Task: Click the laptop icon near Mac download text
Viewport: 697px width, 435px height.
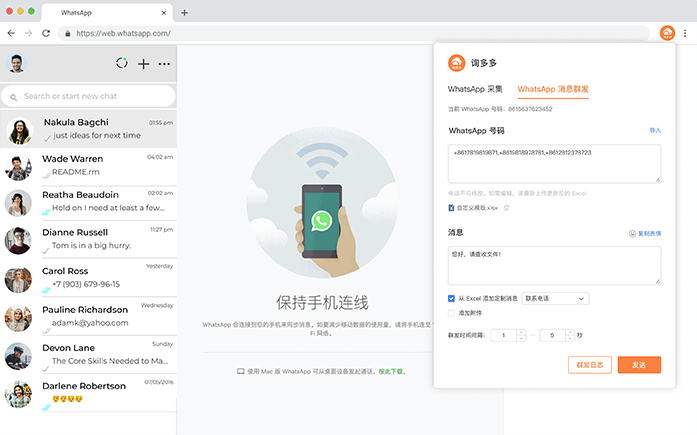Action: [240, 371]
